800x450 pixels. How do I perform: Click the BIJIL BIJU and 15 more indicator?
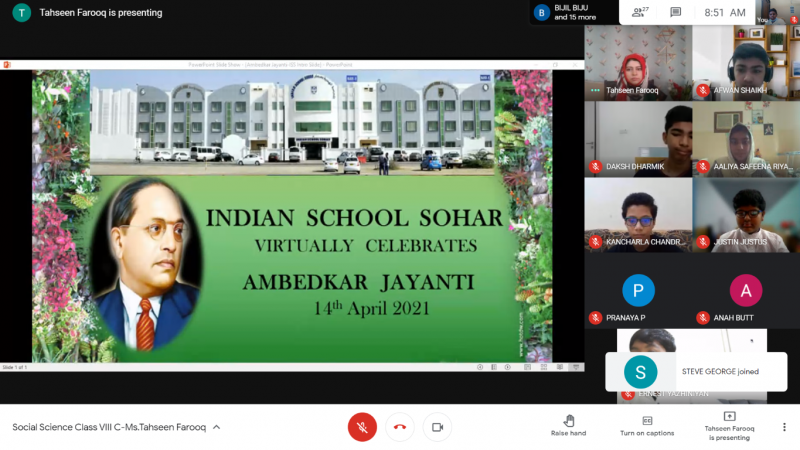[x=575, y=12]
